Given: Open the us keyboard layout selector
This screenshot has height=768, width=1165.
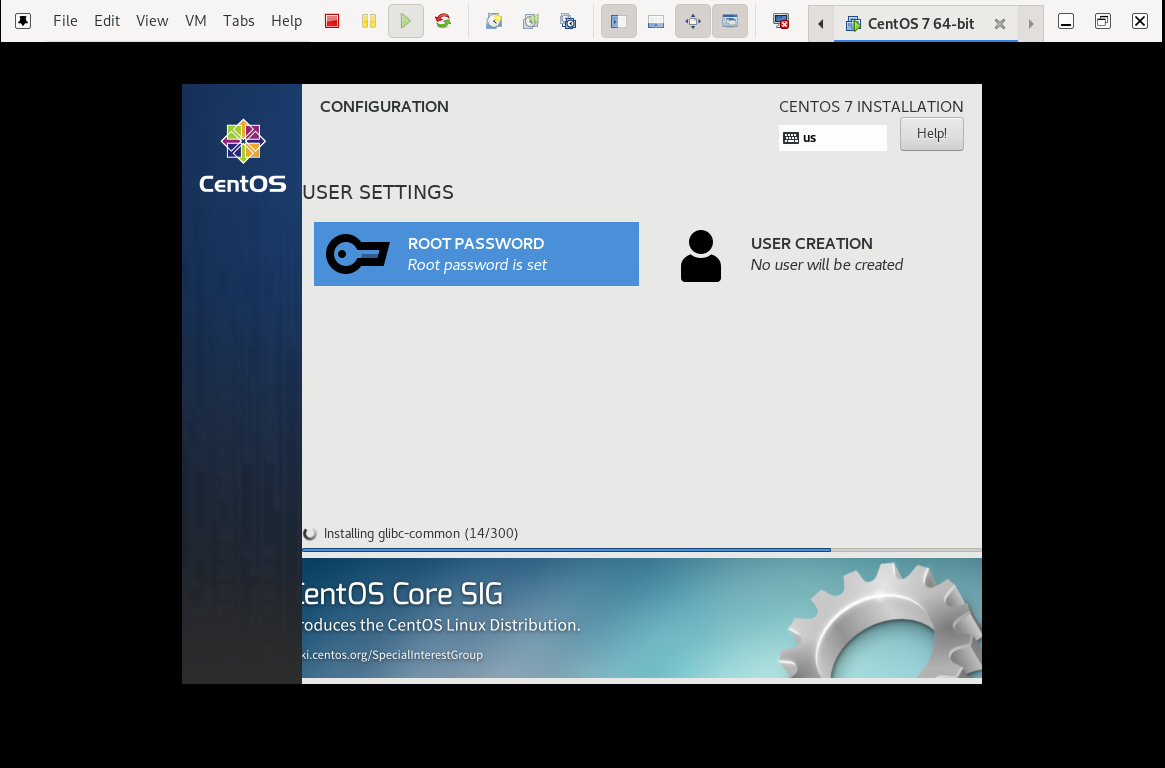Looking at the screenshot, I should click(833, 137).
